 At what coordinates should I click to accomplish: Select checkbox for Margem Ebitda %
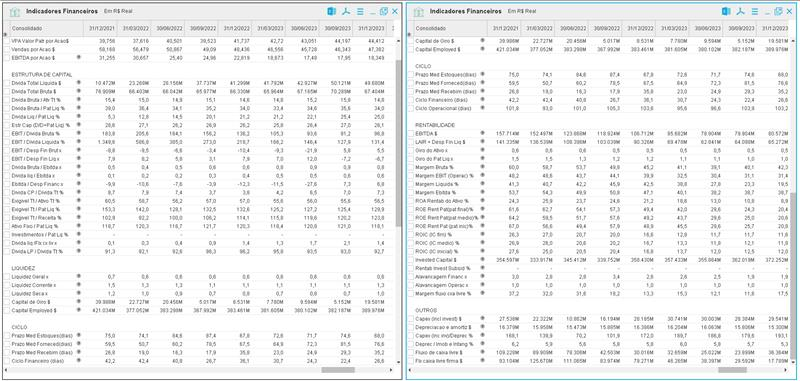[411, 192]
